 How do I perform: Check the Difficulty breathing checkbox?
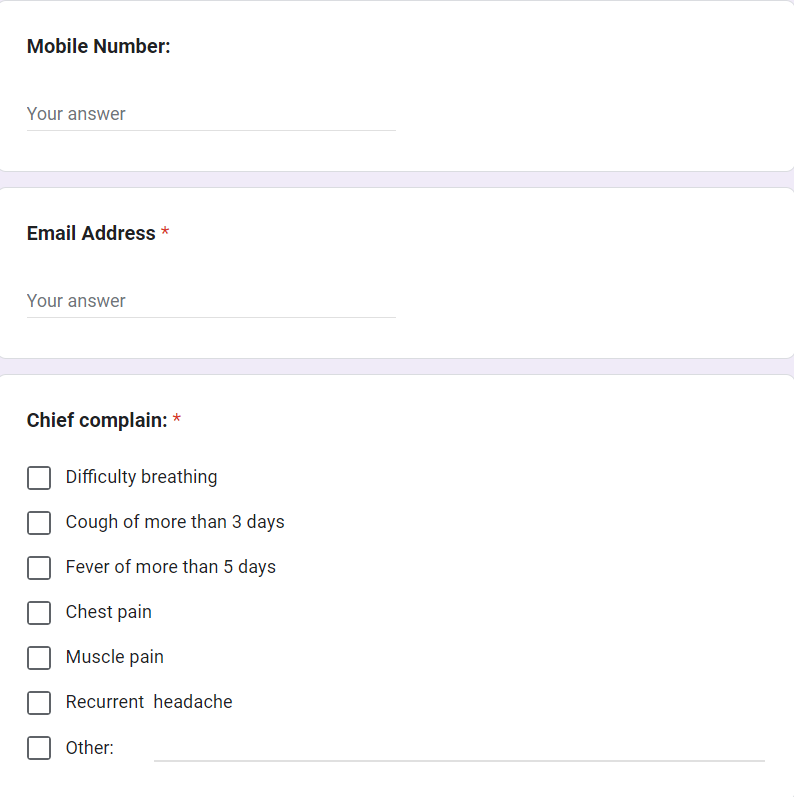pyautogui.click(x=39, y=478)
